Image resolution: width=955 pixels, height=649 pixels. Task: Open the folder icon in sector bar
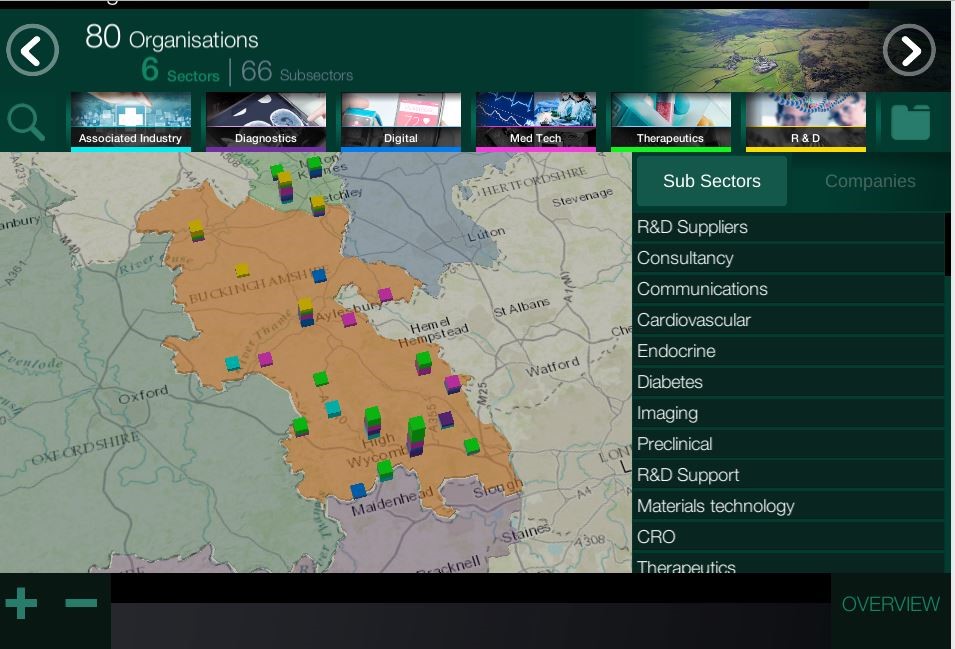pos(910,122)
